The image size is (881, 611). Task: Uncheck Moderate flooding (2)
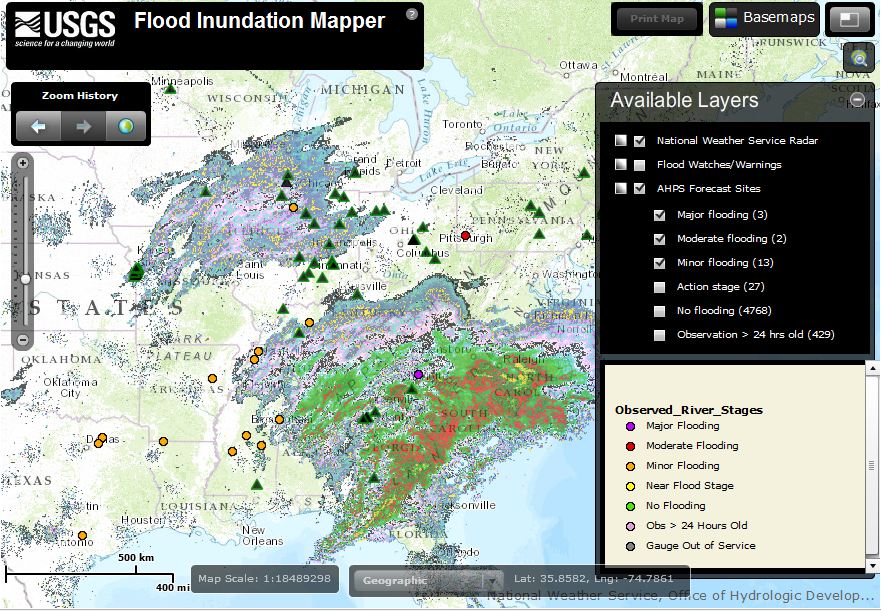tap(660, 239)
